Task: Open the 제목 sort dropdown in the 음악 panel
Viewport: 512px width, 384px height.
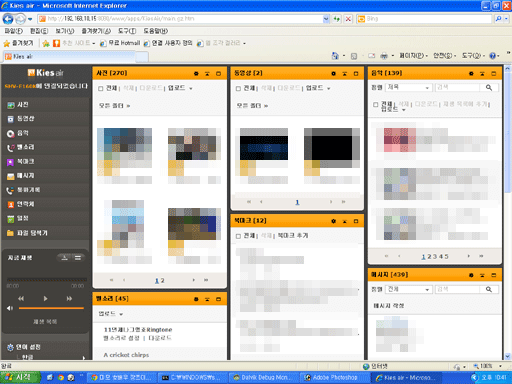Action: pos(408,87)
